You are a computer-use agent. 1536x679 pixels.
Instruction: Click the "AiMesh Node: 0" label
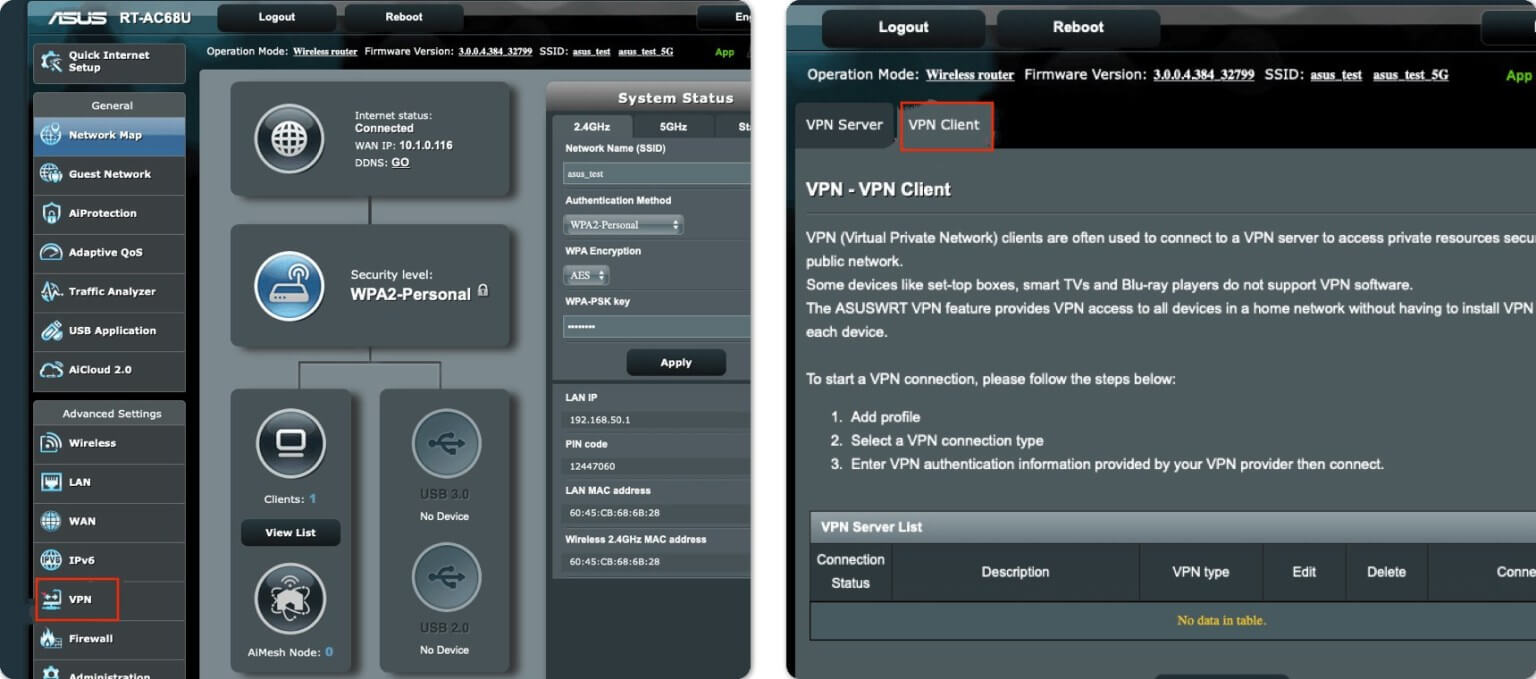290,652
